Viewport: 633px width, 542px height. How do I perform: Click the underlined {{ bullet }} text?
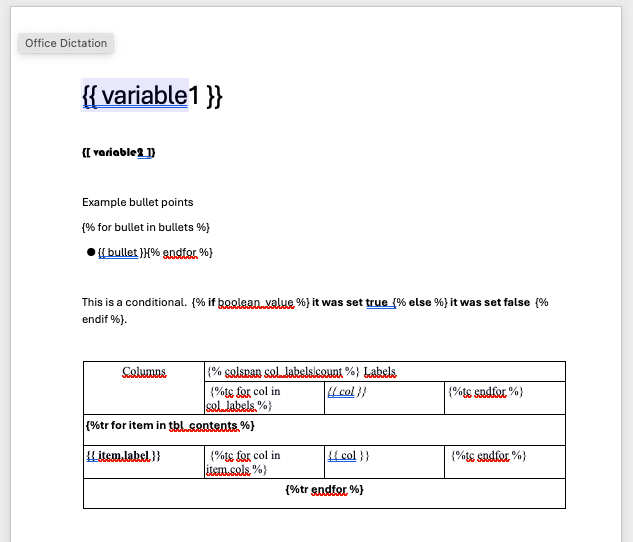(118, 252)
